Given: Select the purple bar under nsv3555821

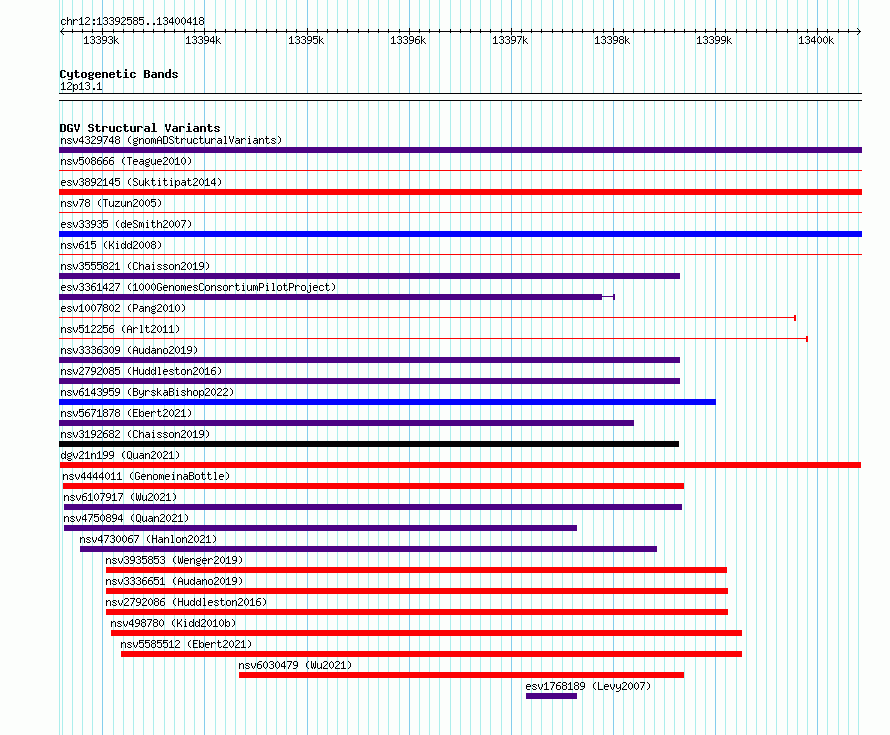Looking at the screenshot, I should [x=370, y=276].
